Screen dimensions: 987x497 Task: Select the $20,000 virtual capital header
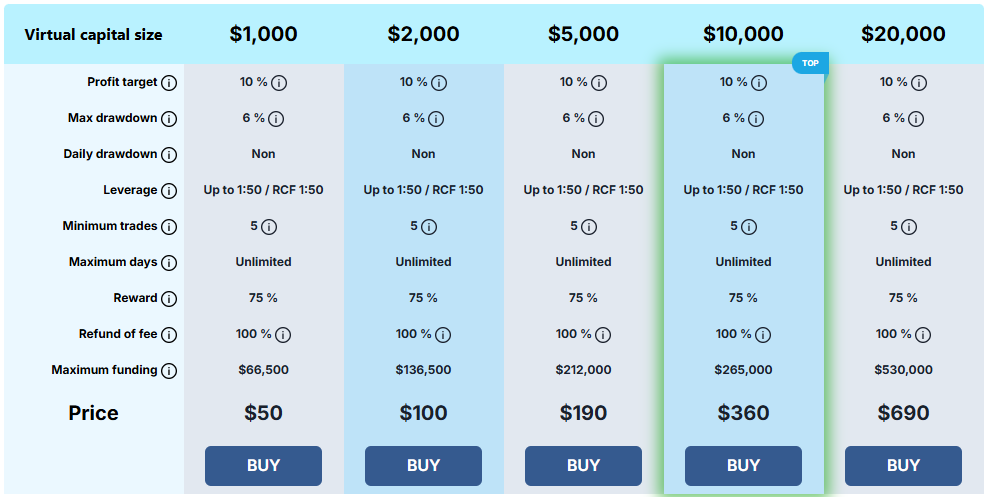[903, 34]
